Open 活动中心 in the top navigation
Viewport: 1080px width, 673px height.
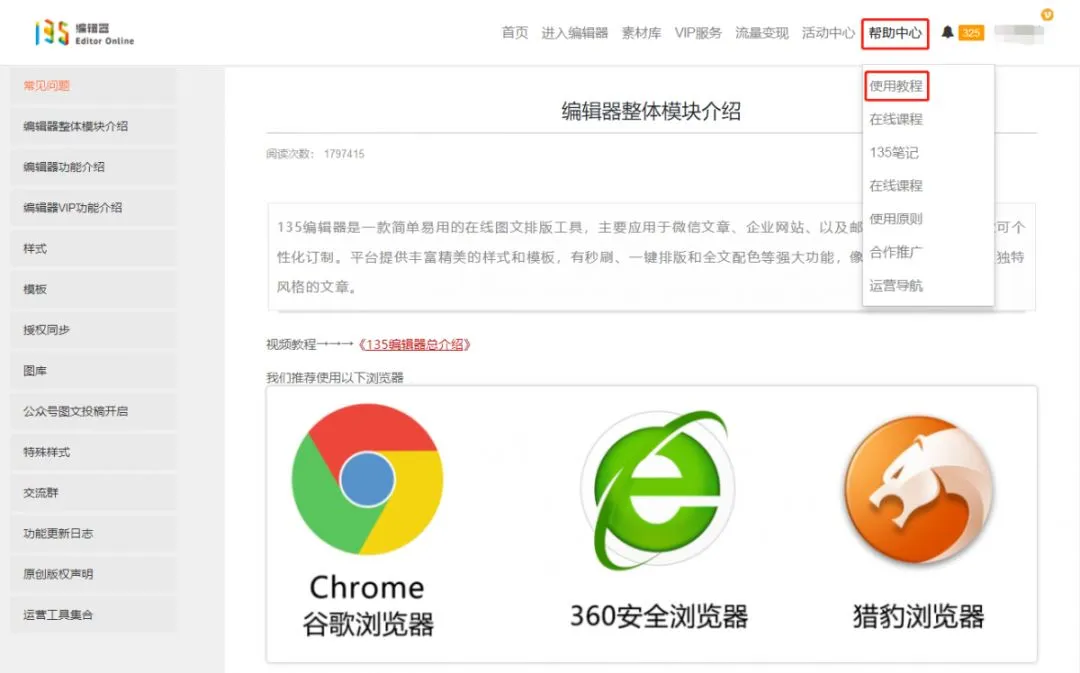click(828, 32)
